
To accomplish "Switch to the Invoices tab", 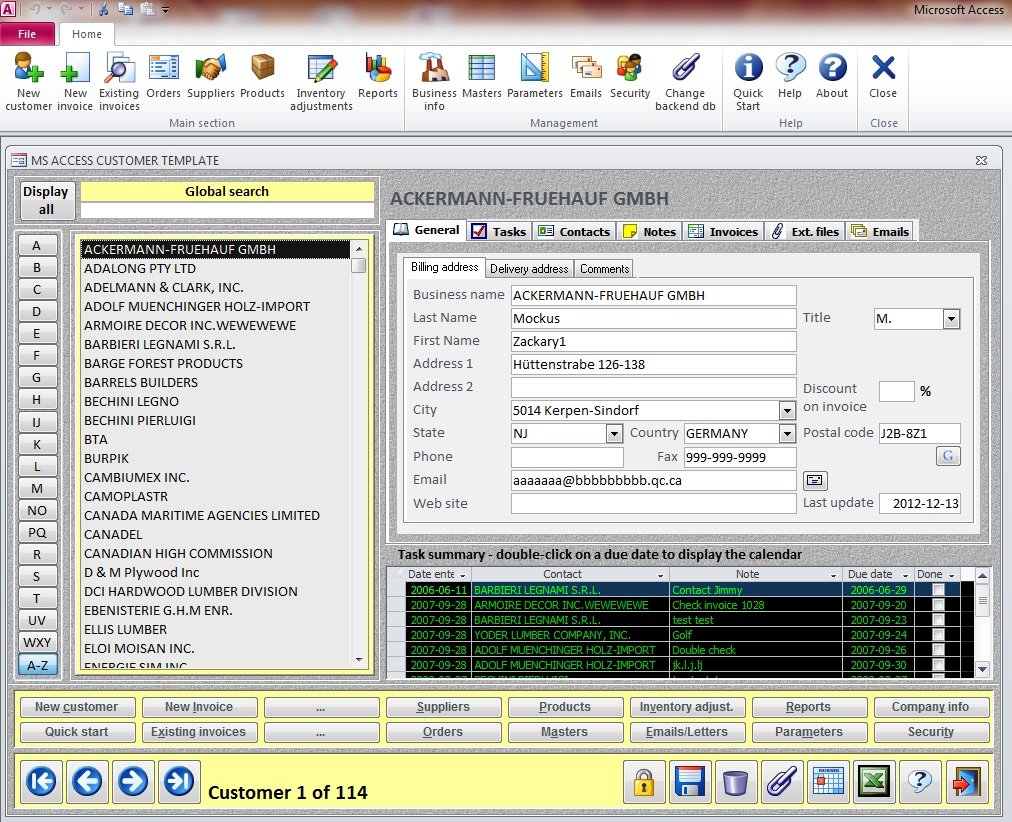I will coord(724,231).
